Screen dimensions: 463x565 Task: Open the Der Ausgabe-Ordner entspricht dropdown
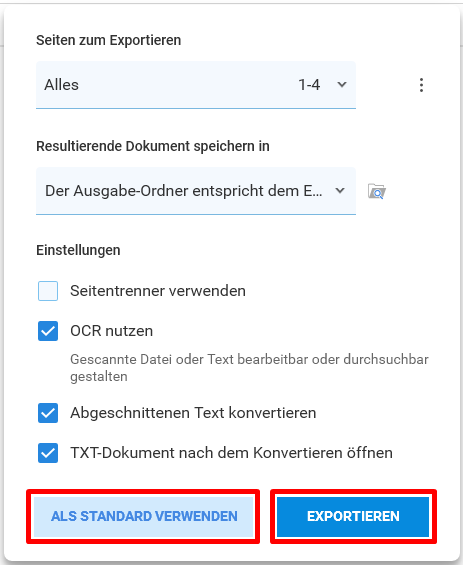click(196, 191)
